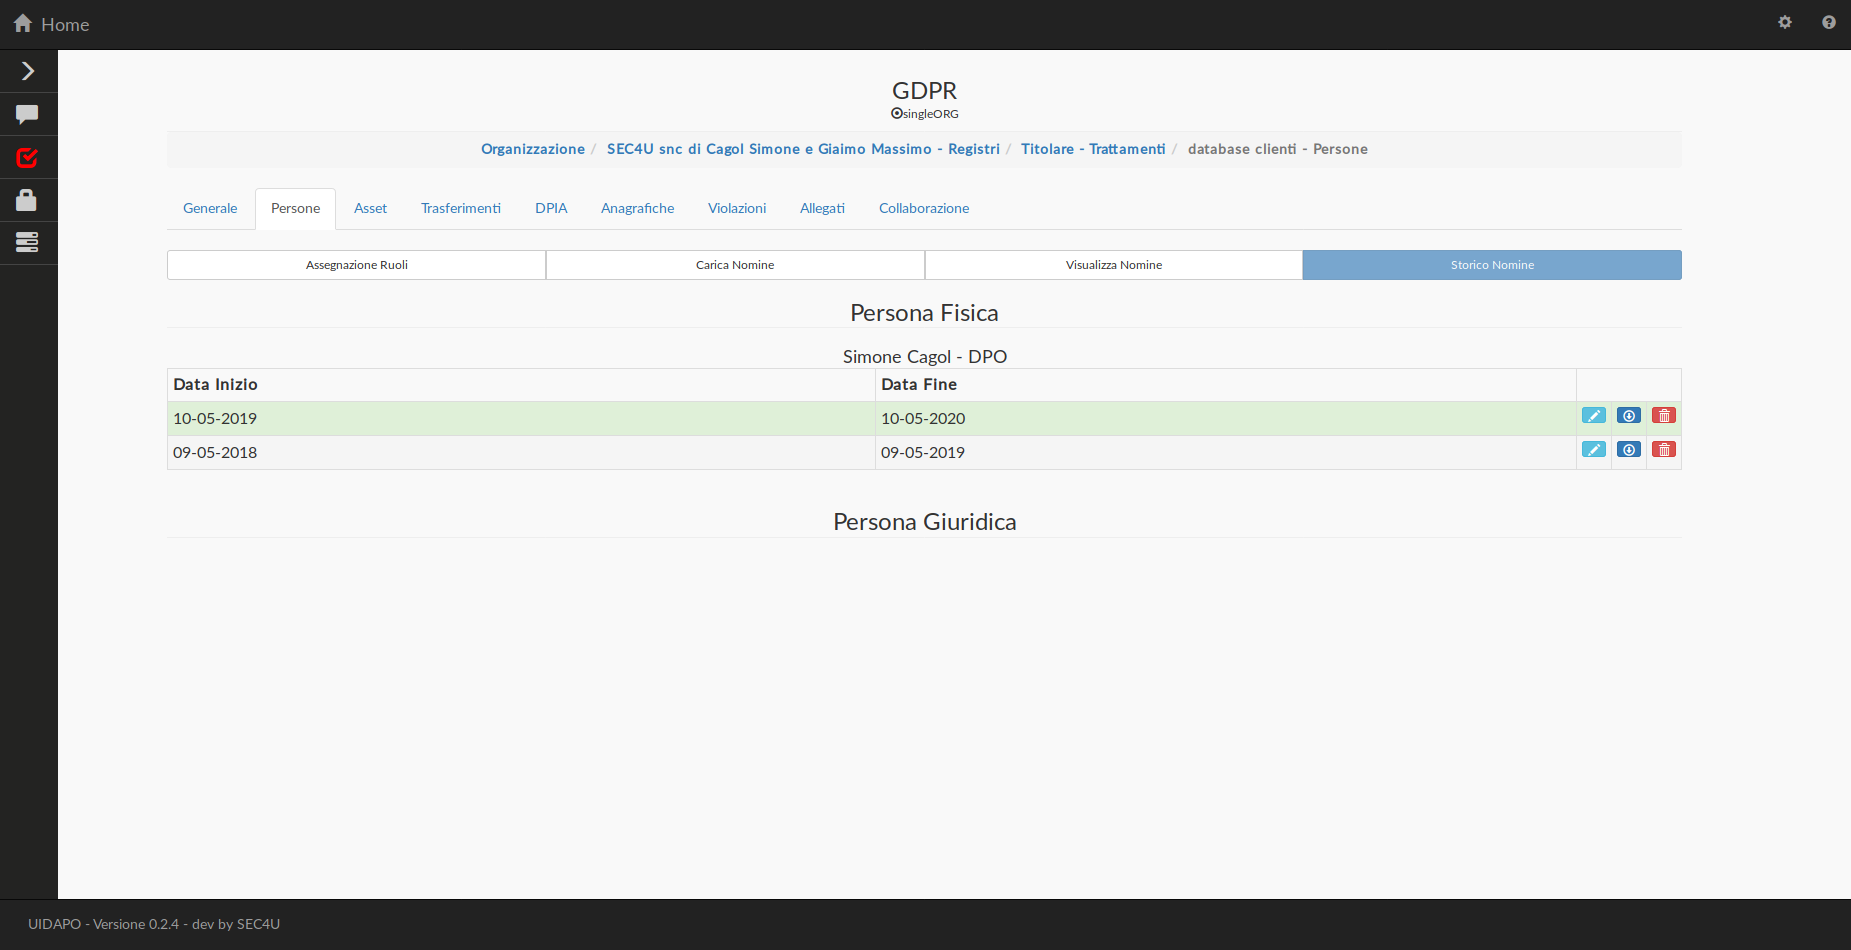Click the Carica Nomine button
This screenshot has height=950, width=1851.
(x=735, y=265)
